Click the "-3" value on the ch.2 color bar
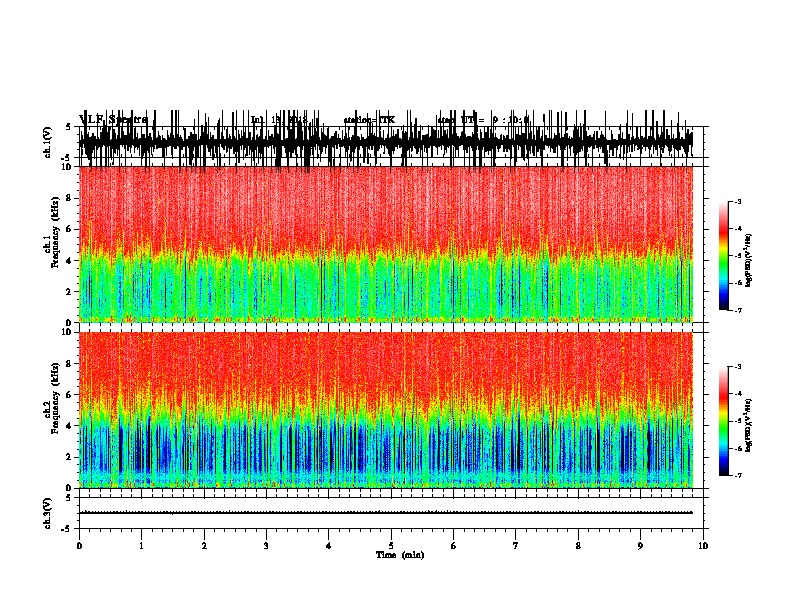Viewport: 792px width, 612px height. coord(737,367)
